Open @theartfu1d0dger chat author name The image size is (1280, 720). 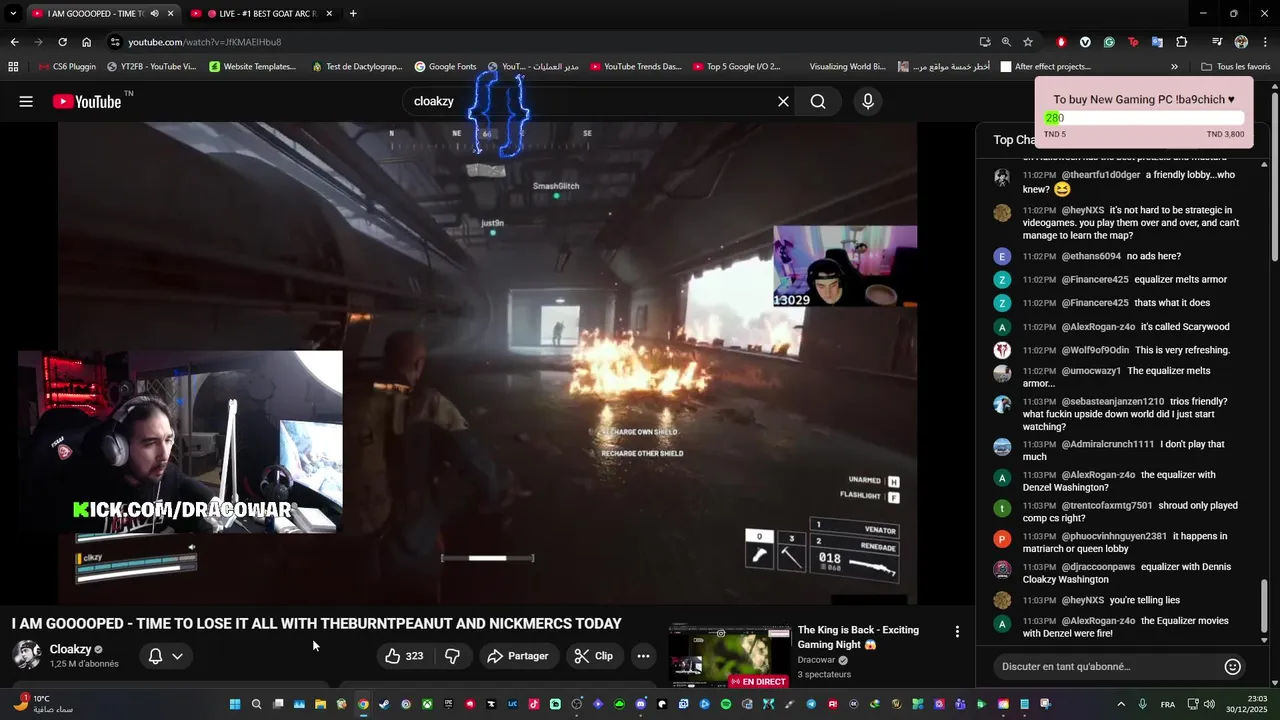coord(1100,175)
